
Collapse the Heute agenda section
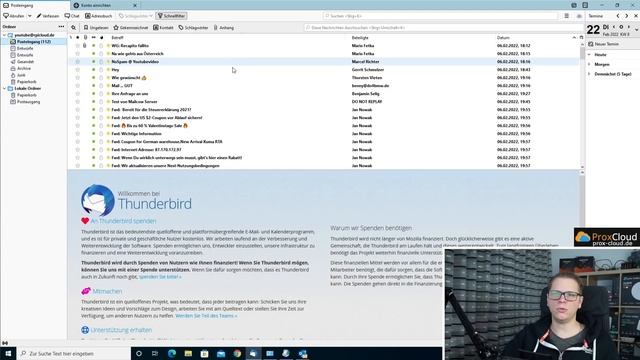click(x=589, y=54)
